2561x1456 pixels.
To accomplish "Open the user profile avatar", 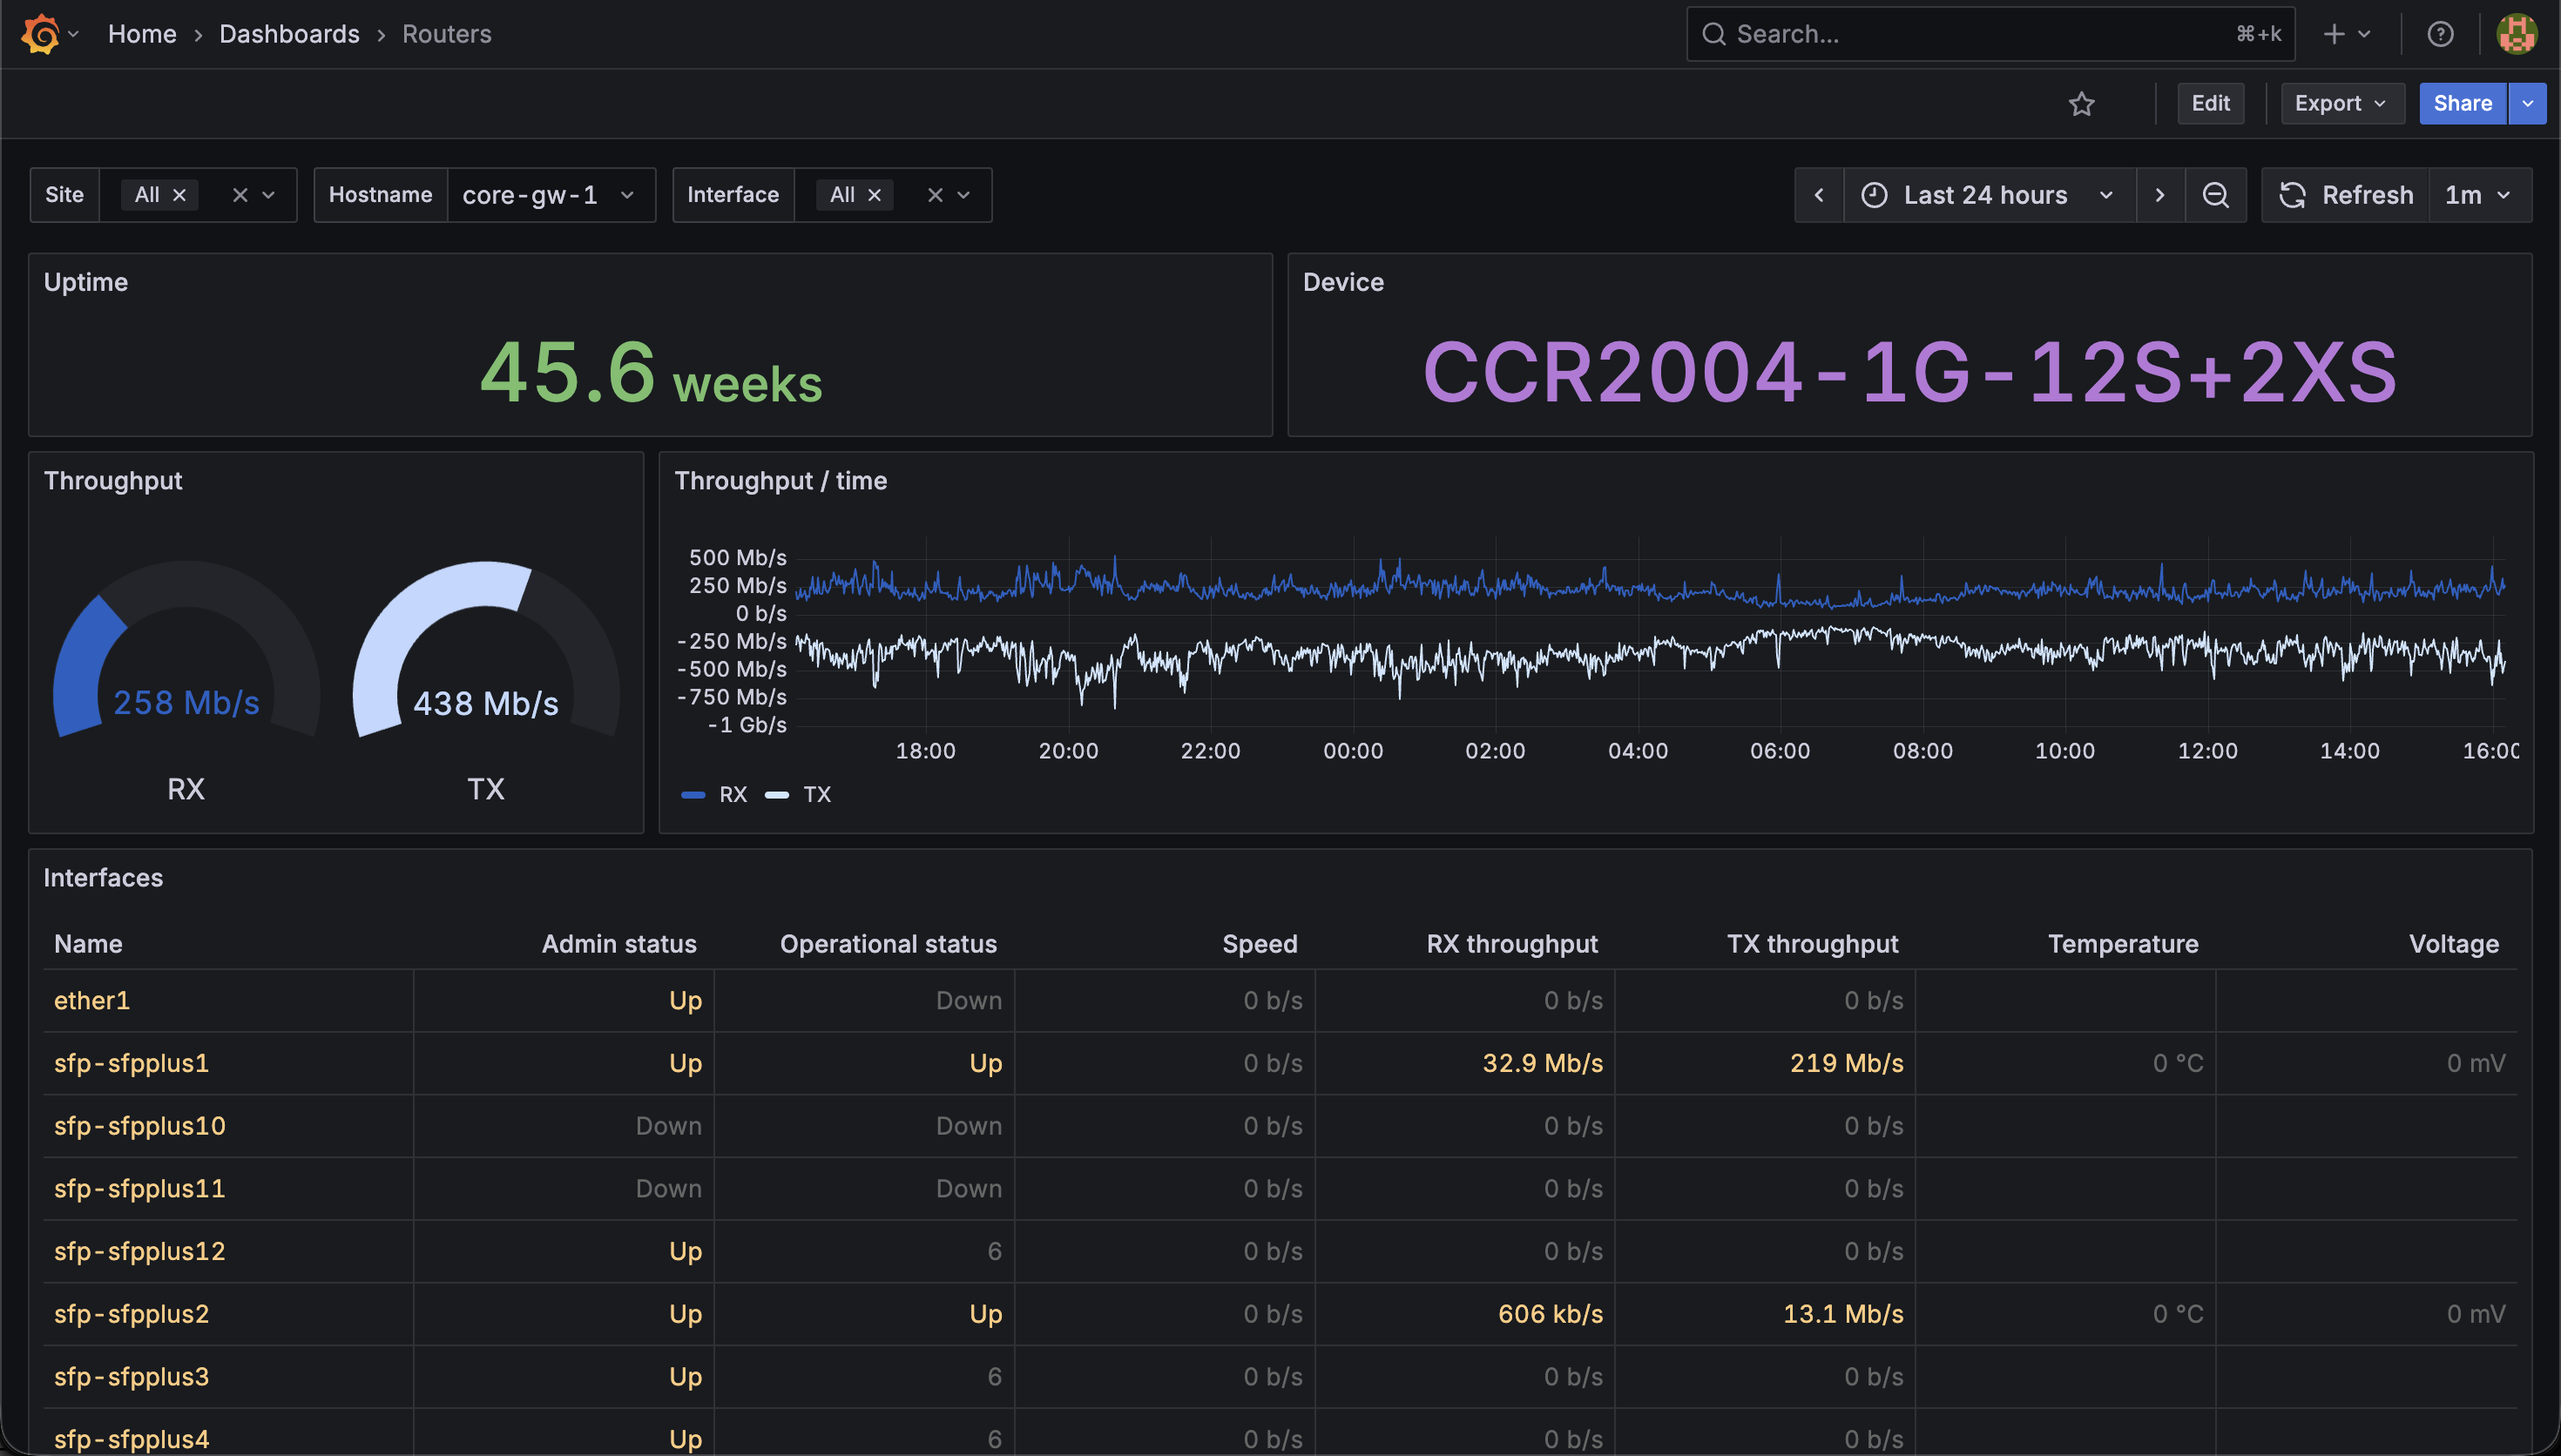I will click(x=2516, y=34).
